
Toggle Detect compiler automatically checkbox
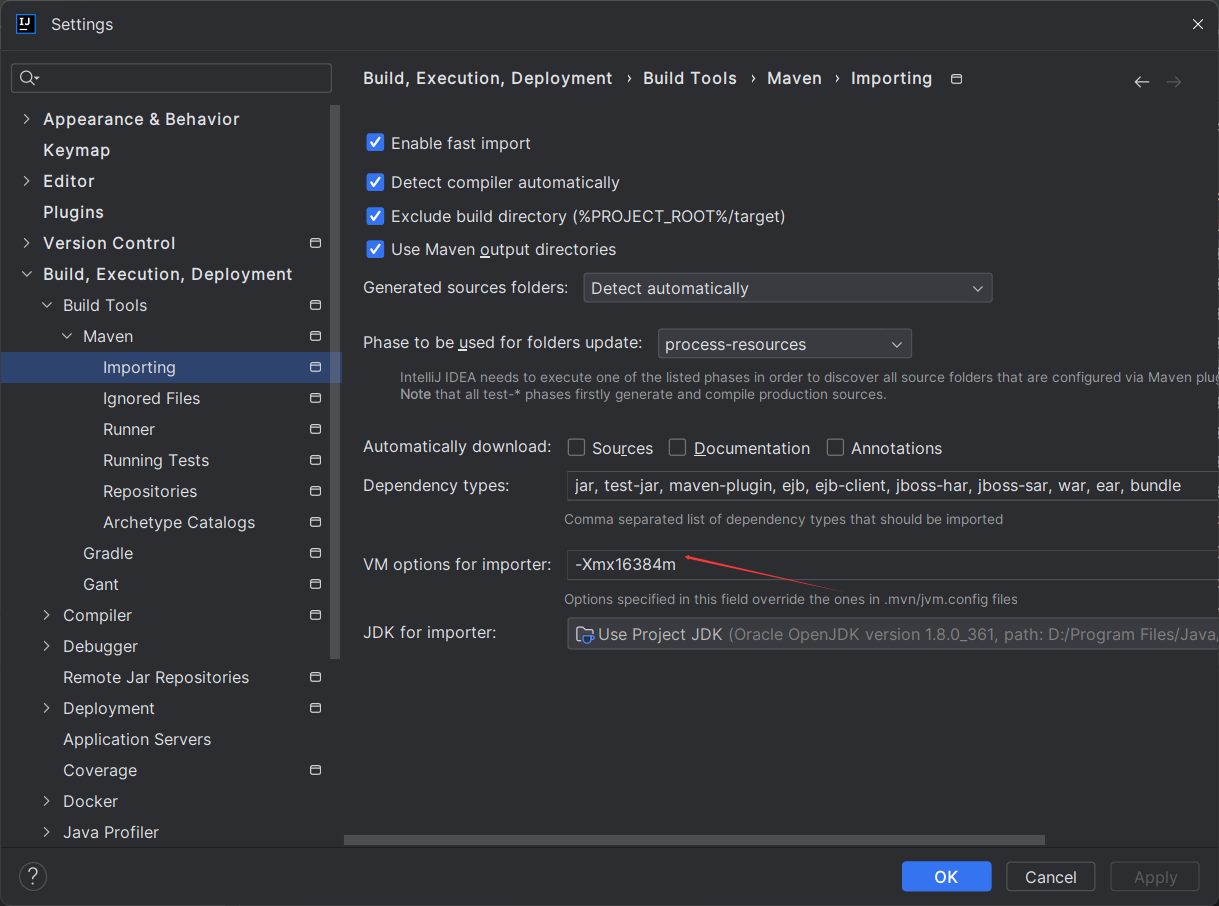(x=375, y=182)
